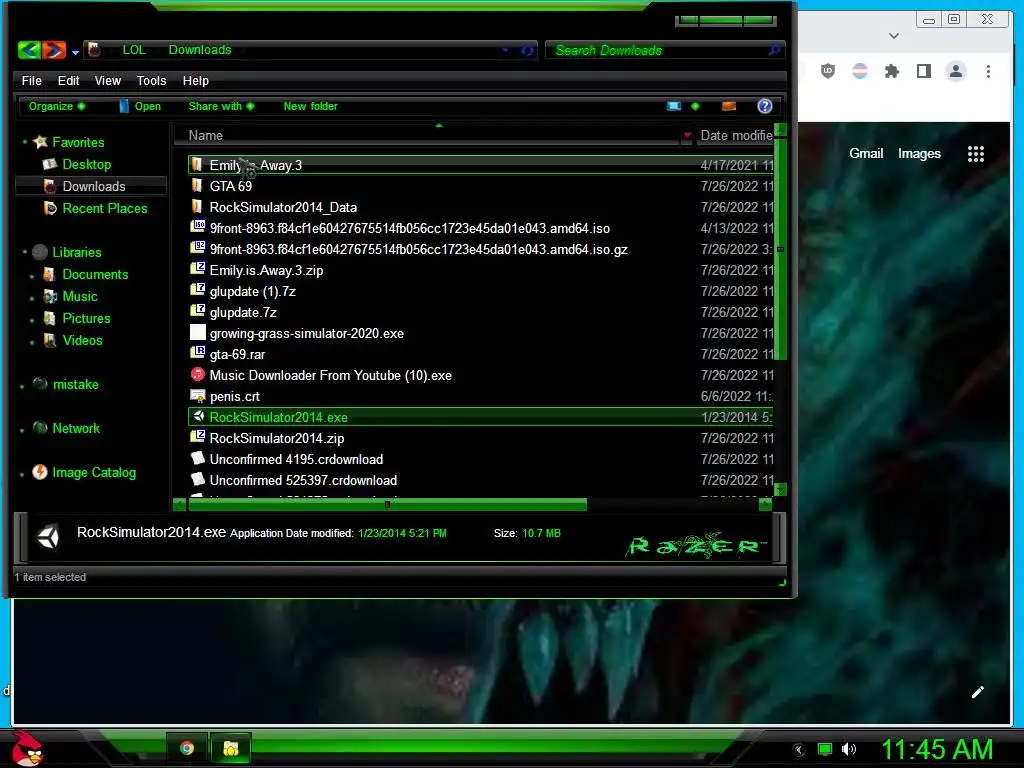The width and height of the screenshot is (1024, 768).
Task: Open the Music library
Action: 80,296
